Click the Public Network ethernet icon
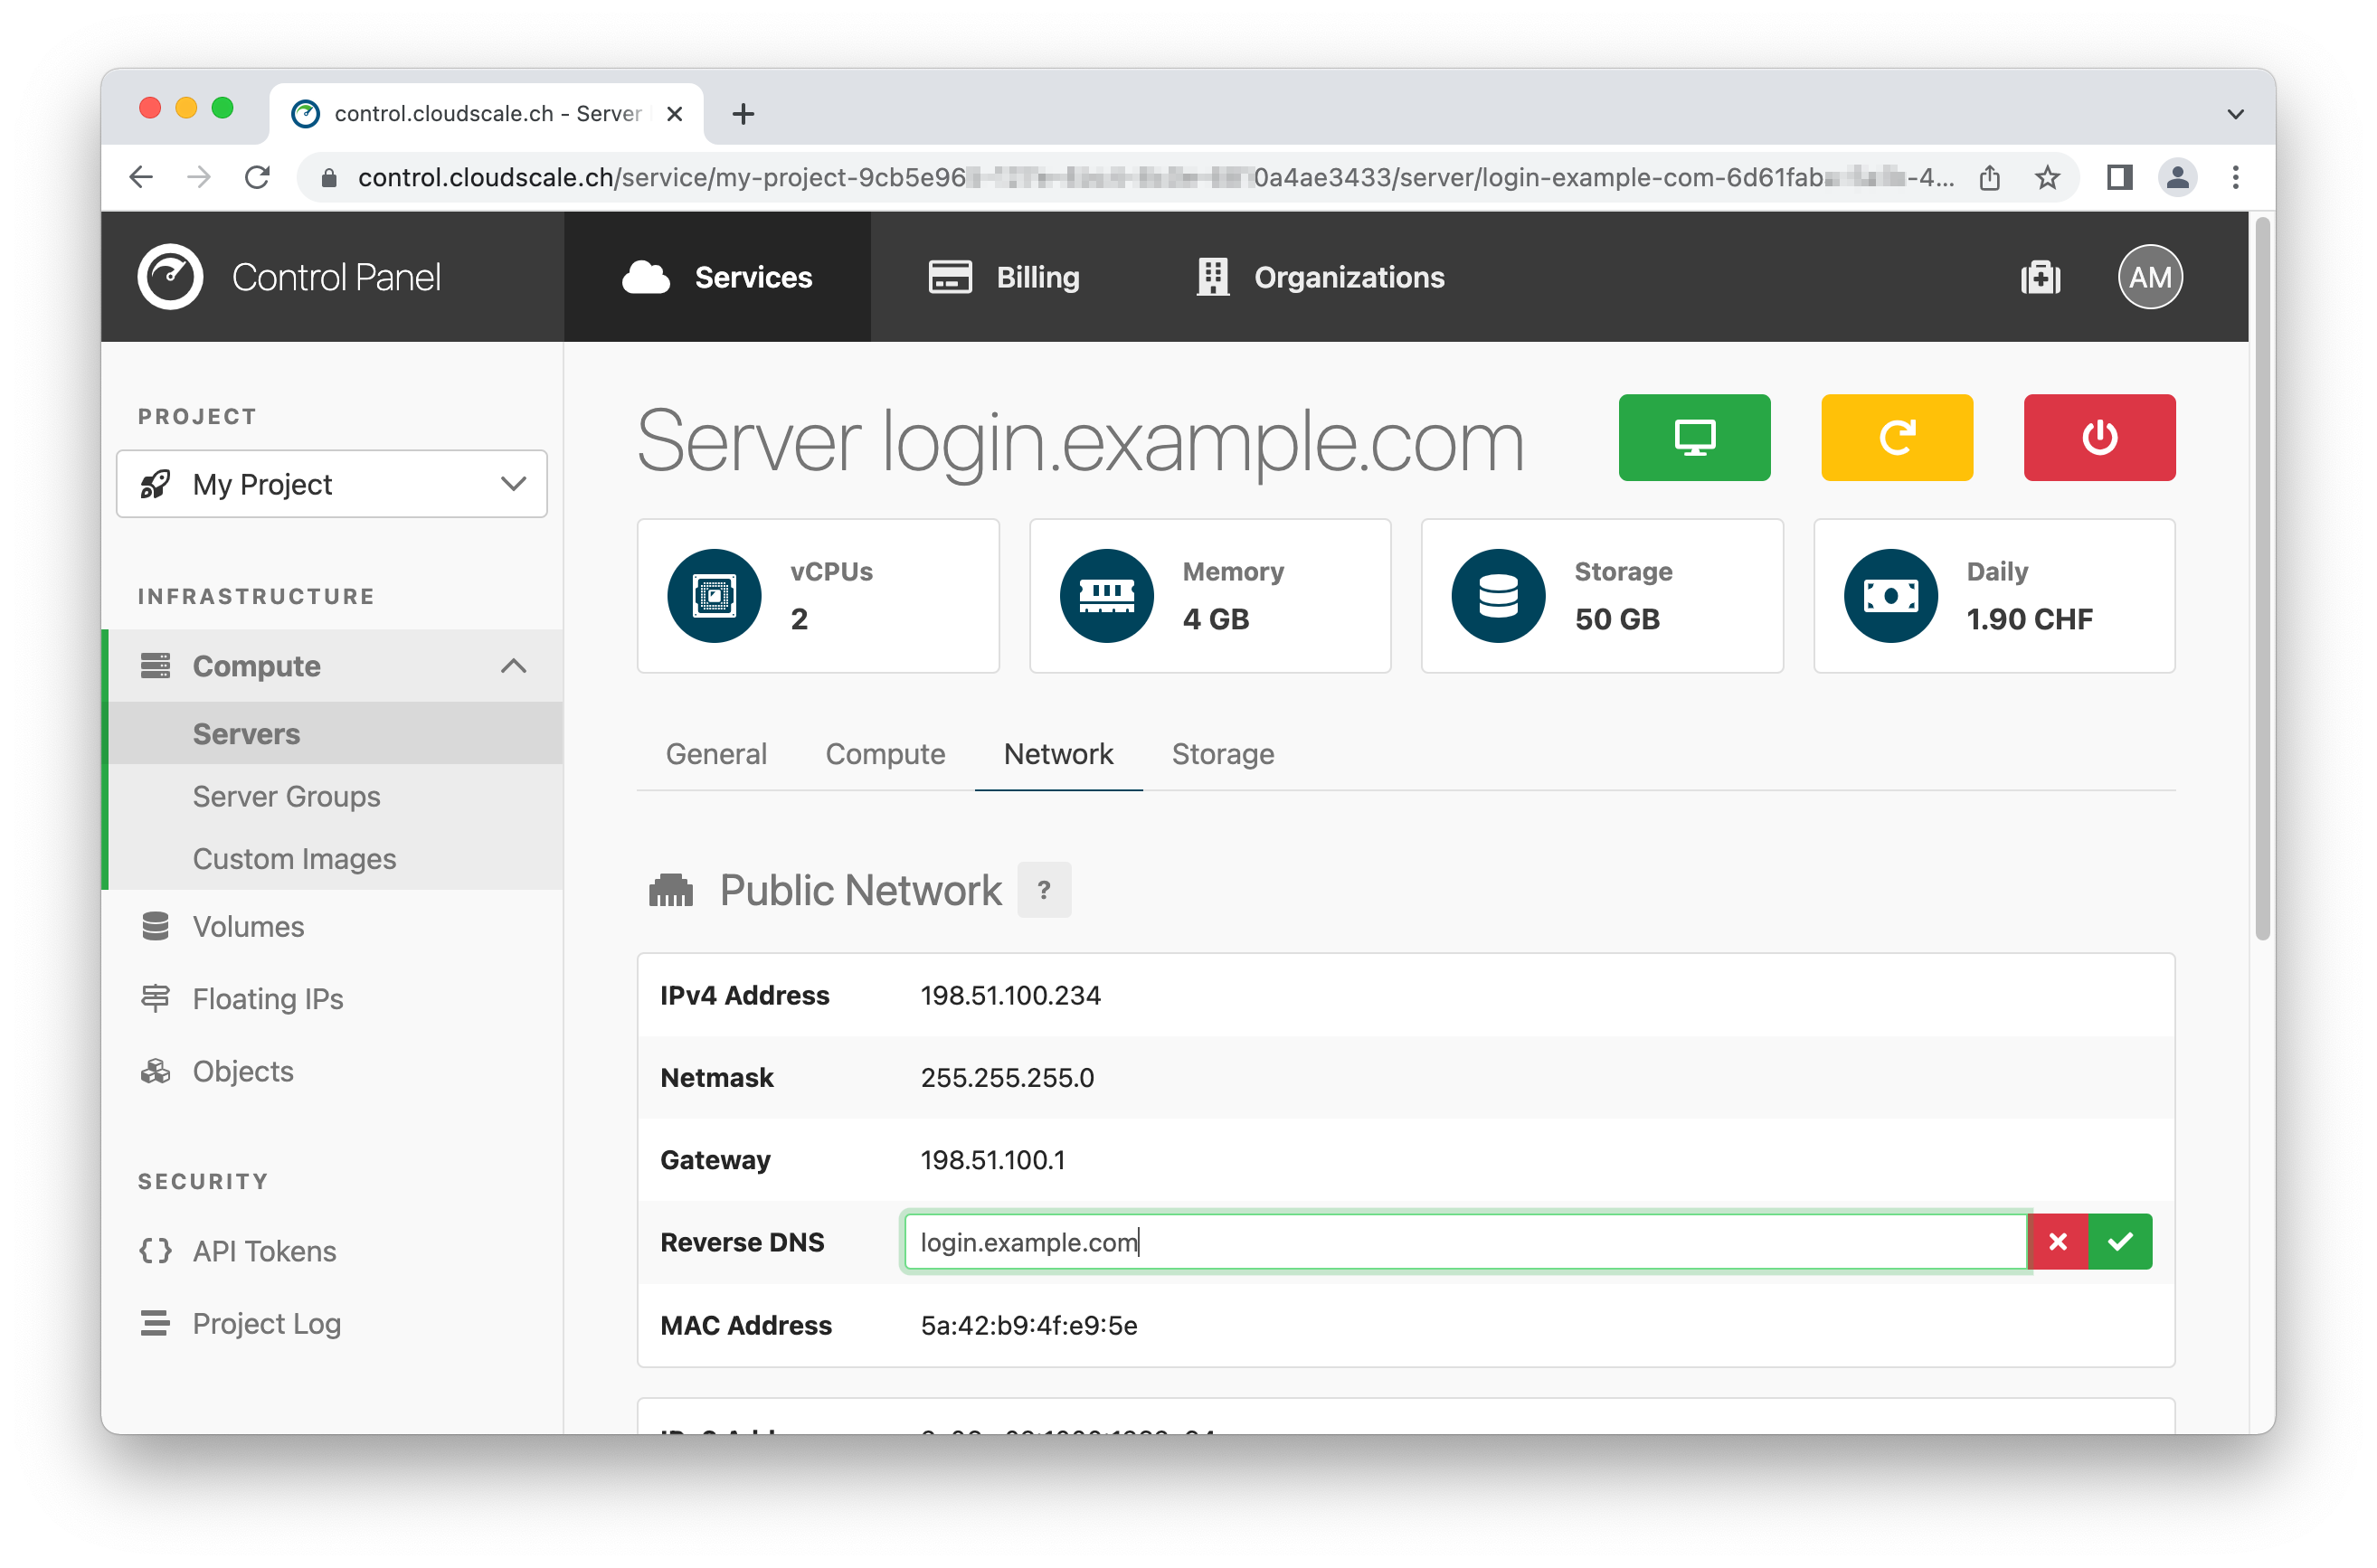Image resolution: width=2377 pixels, height=1568 pixels. (x=670, y=889)
